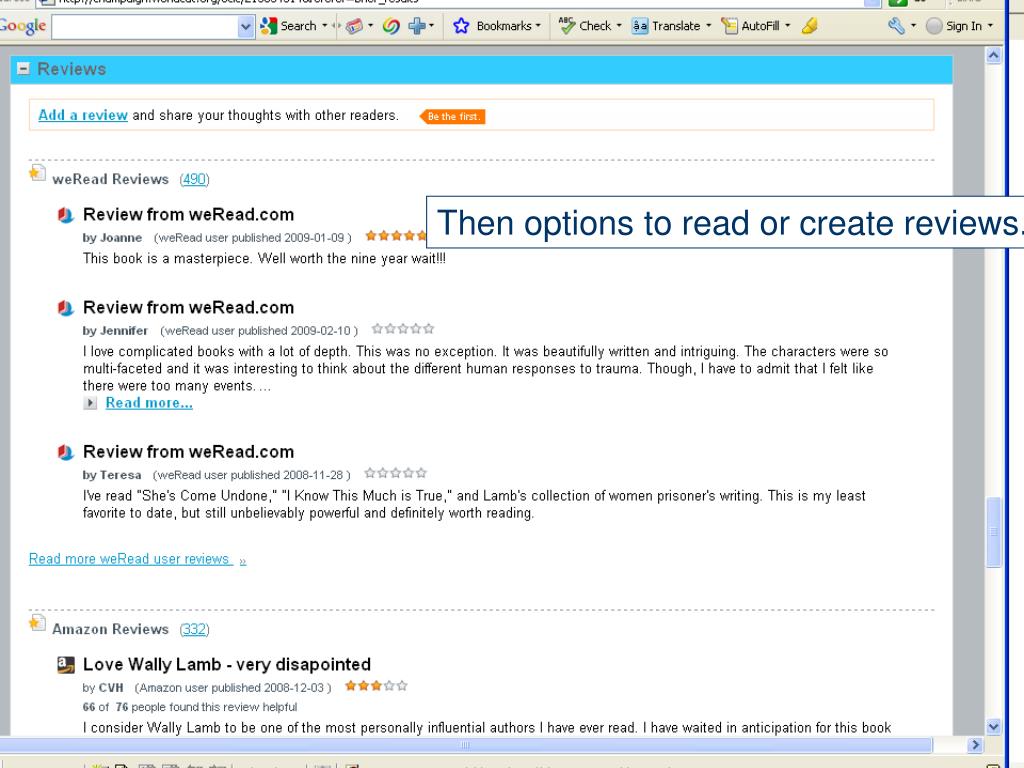Image resolution: width=1024 pixels, height=768 pixels.
Task: Click reviewer name Jennifer
Action: pyautogui.click(x=124, y=330)
